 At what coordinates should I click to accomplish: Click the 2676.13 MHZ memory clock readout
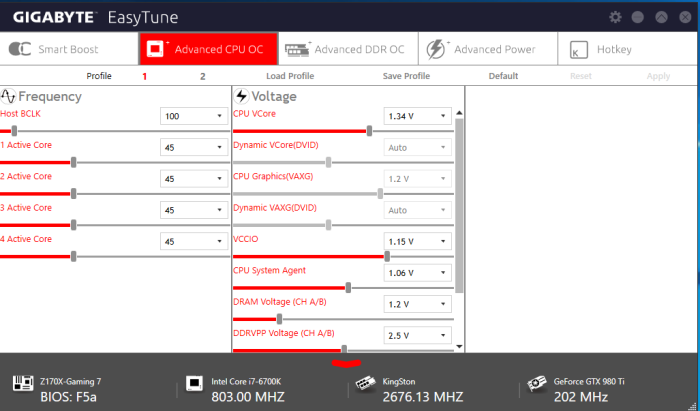pyautogui.click(x=423, y=397)
